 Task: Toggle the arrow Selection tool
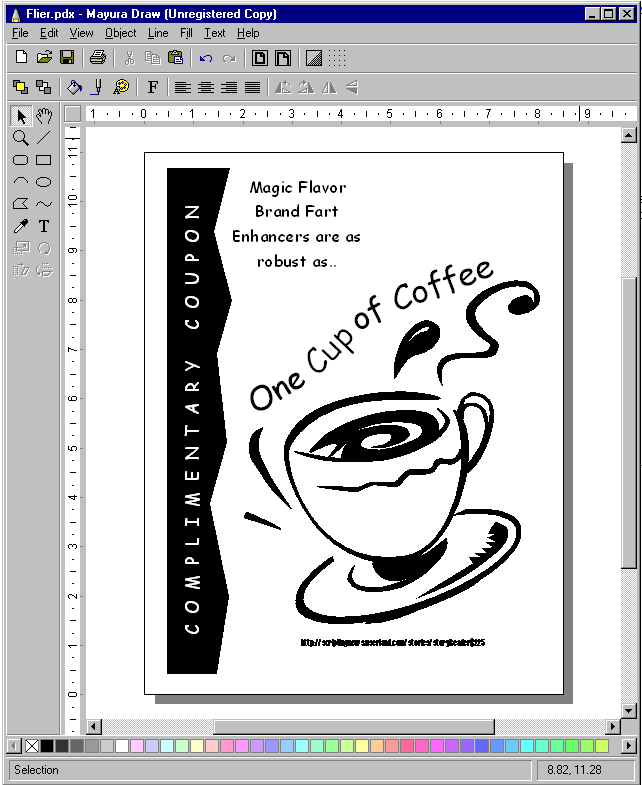coord(20,116)
